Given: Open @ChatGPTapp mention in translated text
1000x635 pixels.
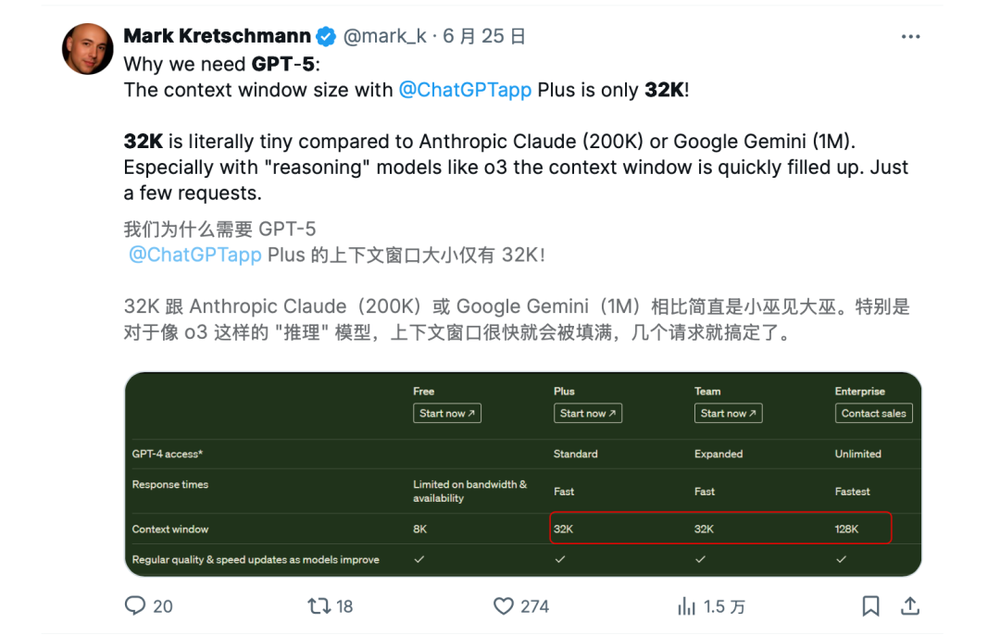Looking at the screenshot, I should (x=195, y=255).
